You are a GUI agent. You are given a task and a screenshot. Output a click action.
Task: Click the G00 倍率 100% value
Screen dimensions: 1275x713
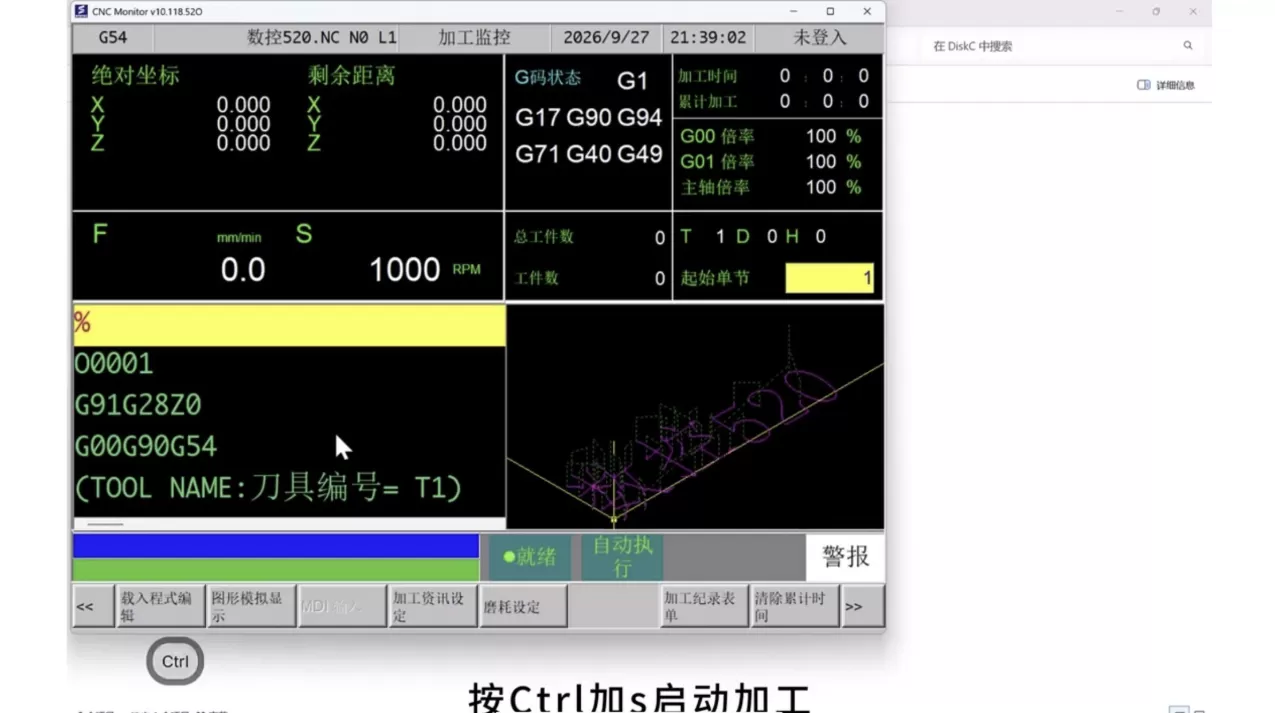pyautogui.click(x=833, y=136)
